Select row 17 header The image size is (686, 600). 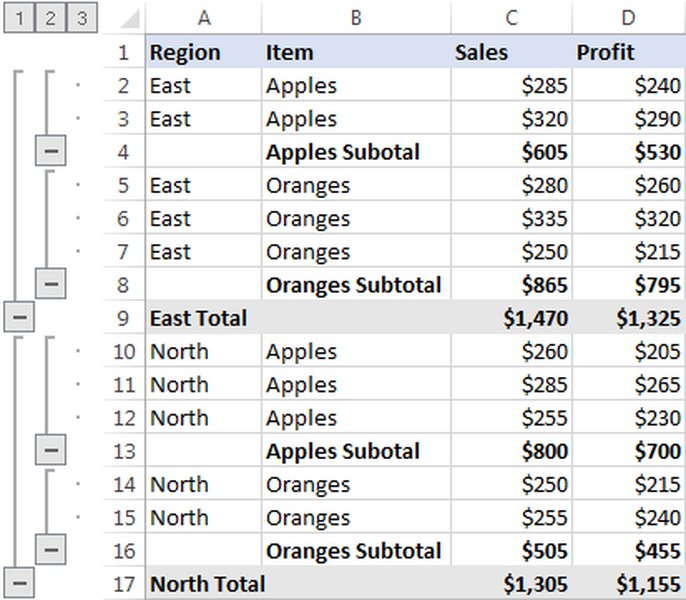(124, 583)
